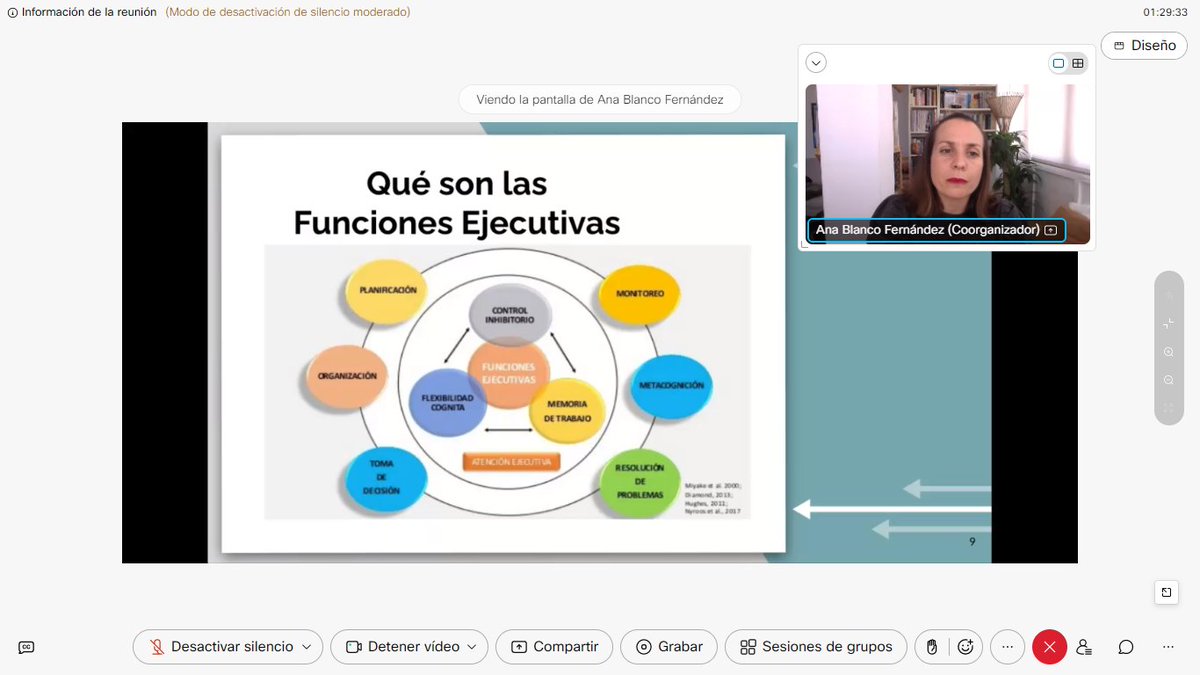Open panel options ellipsis at far right

[1168, 647]
